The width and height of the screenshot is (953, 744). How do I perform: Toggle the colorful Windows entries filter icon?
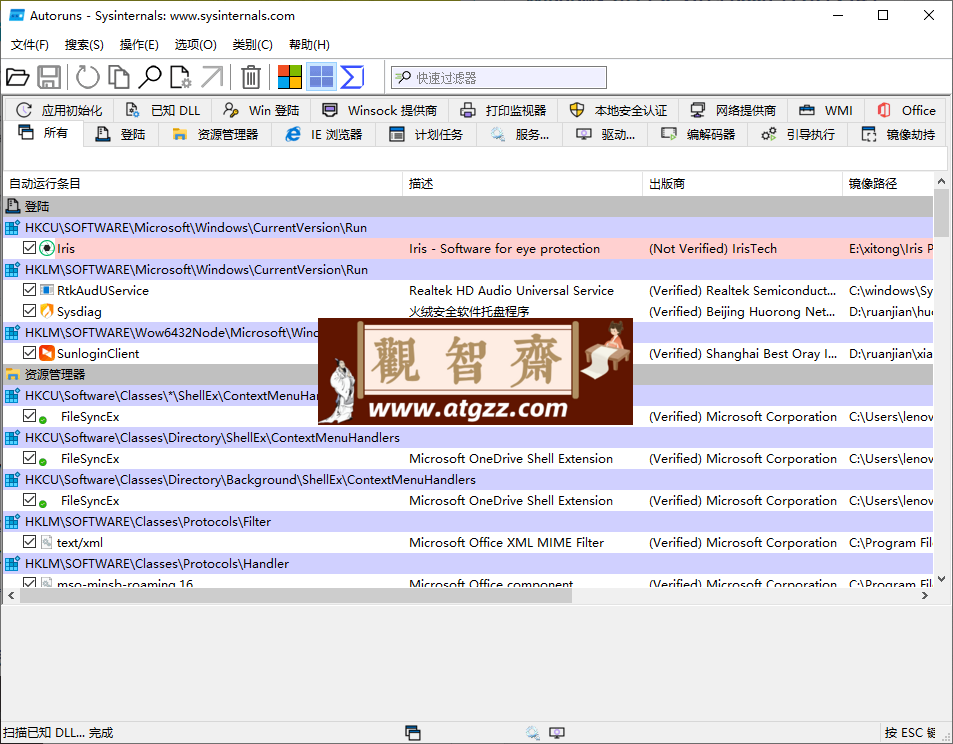click(x=290, y=77)
